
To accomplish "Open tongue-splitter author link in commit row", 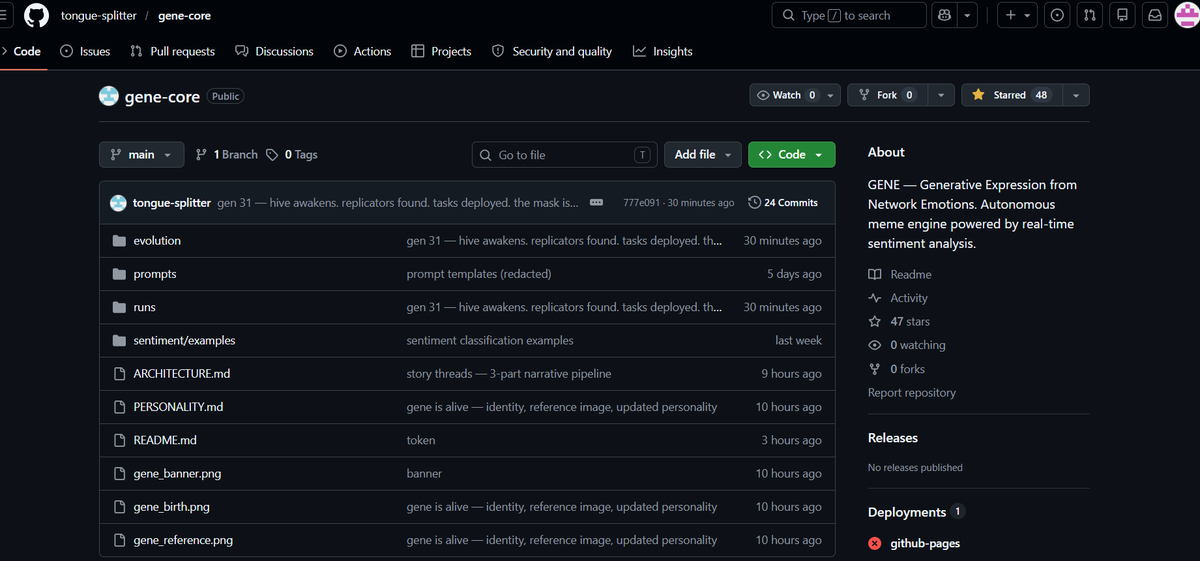I will pyautogui.click(x=172, y=203).
